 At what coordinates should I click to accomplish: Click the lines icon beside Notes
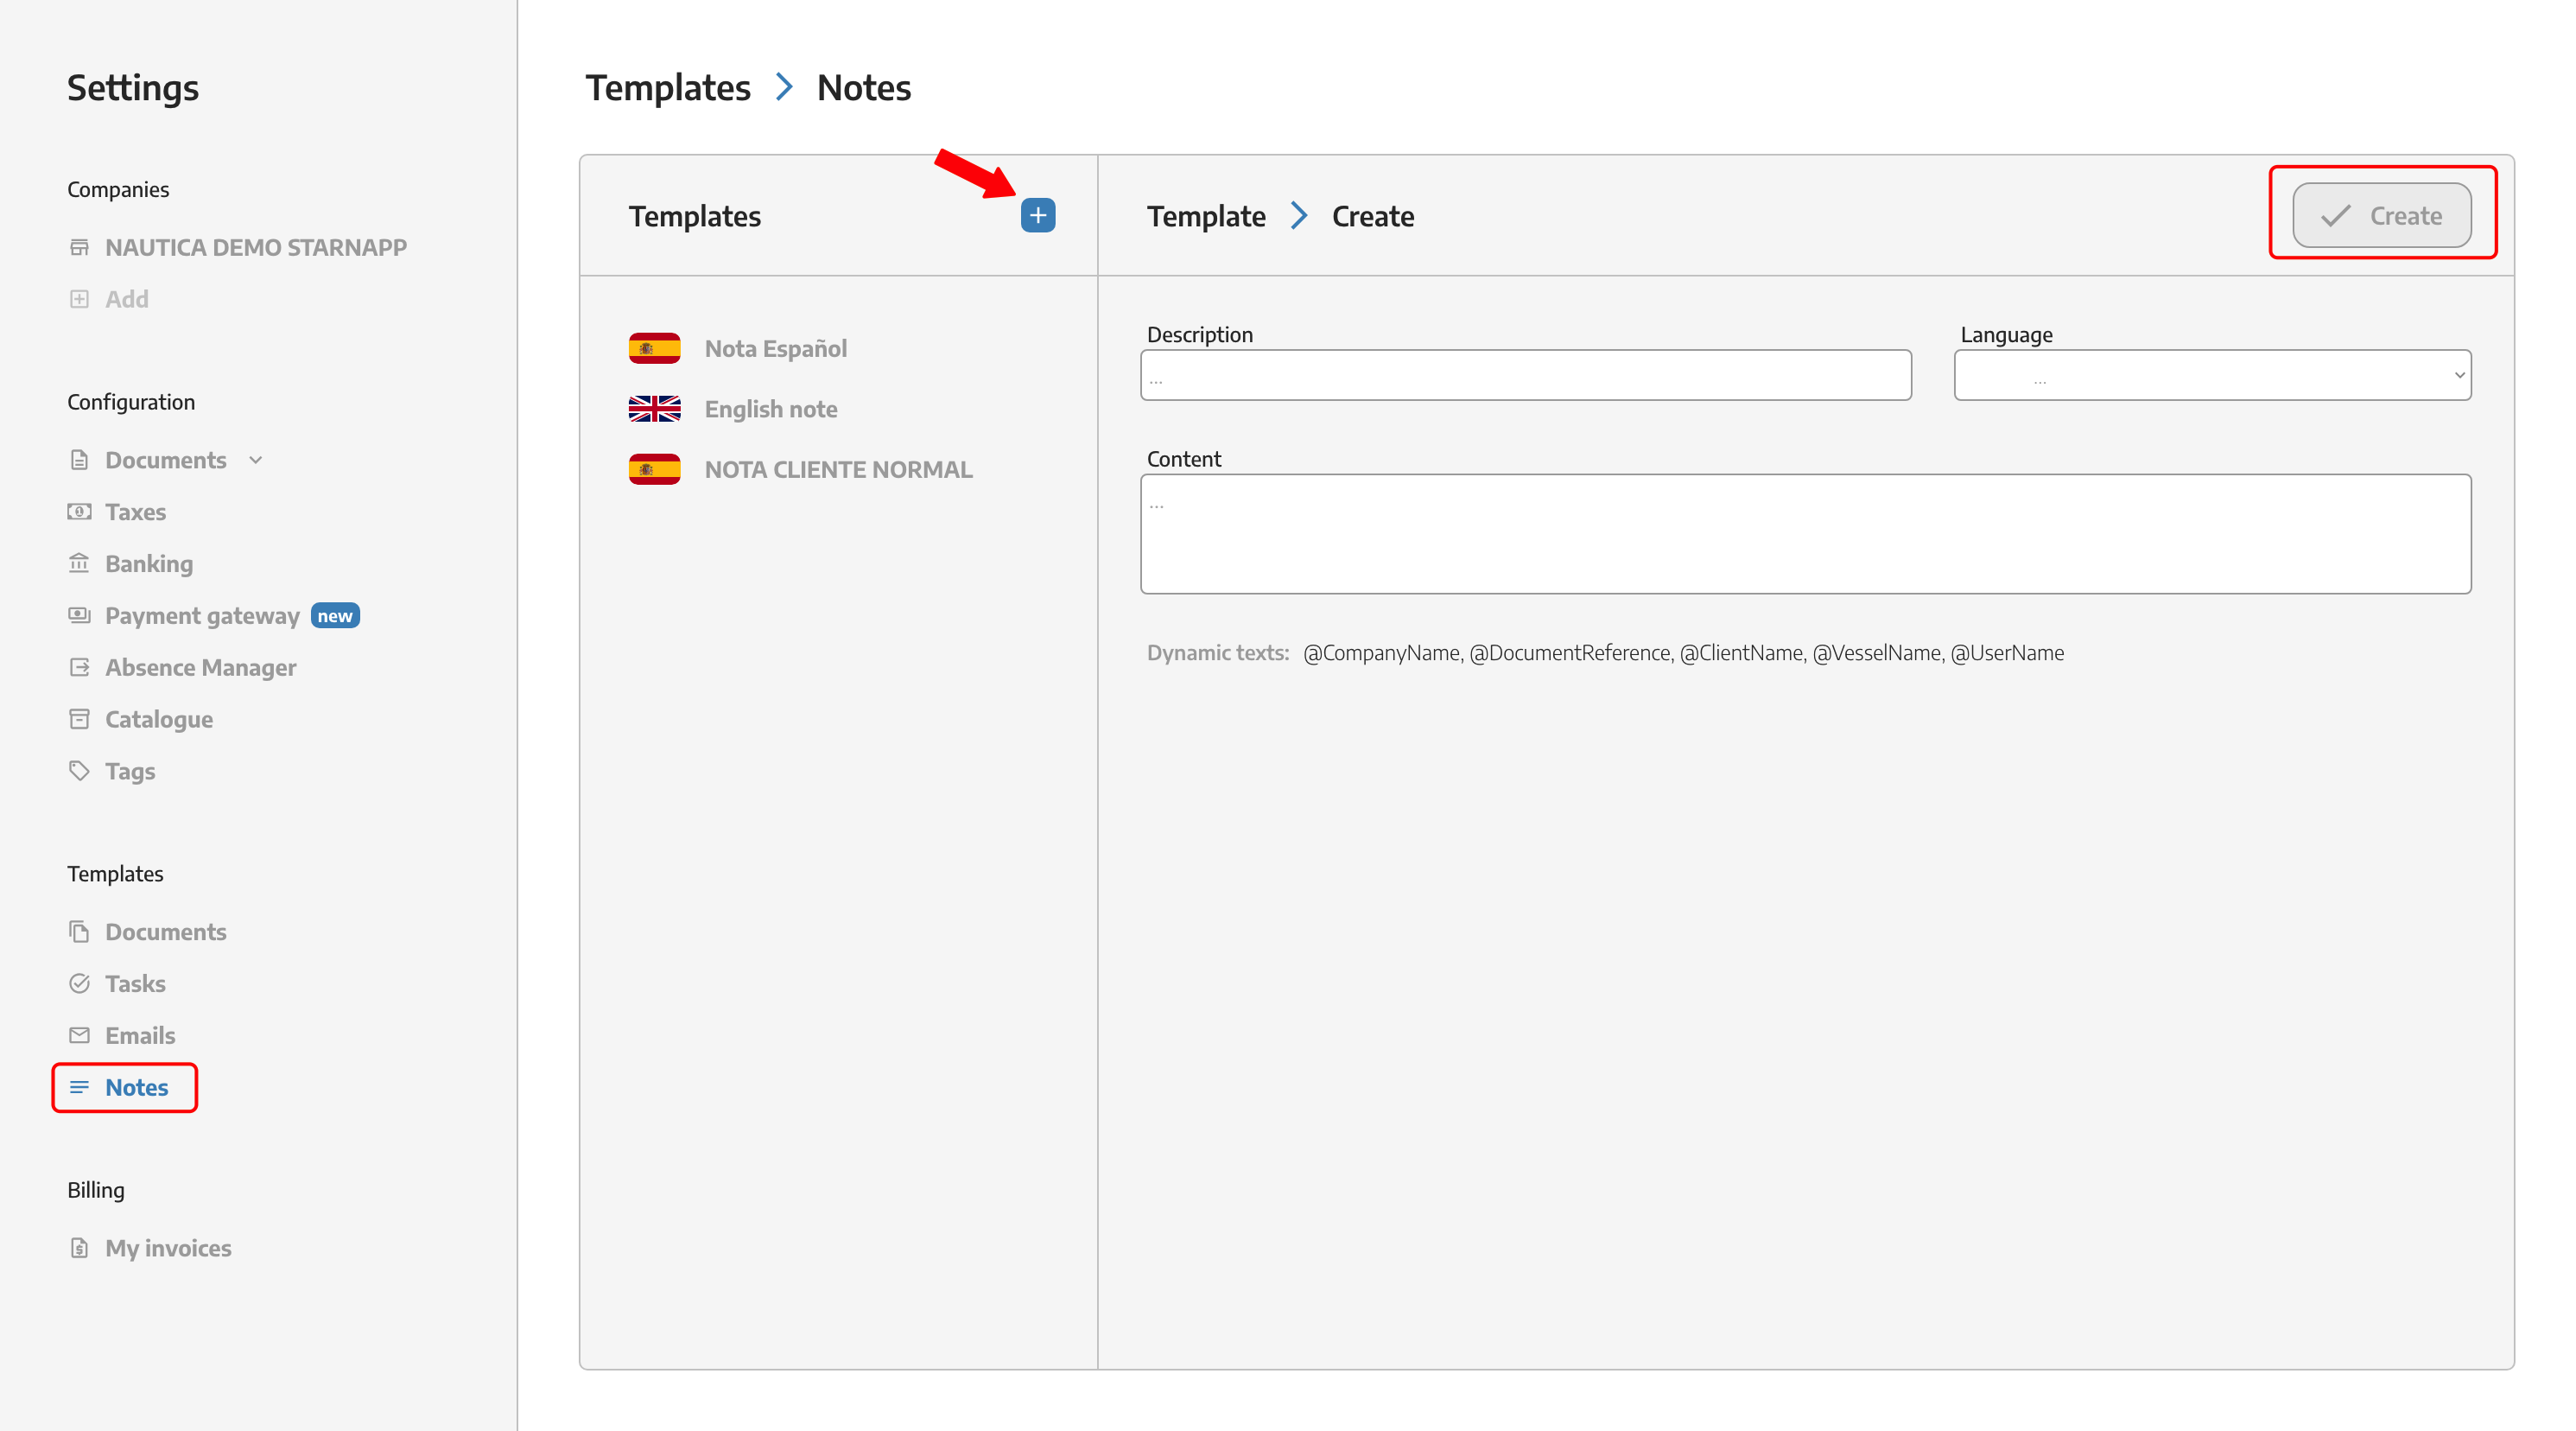(x=79, y=1087)
